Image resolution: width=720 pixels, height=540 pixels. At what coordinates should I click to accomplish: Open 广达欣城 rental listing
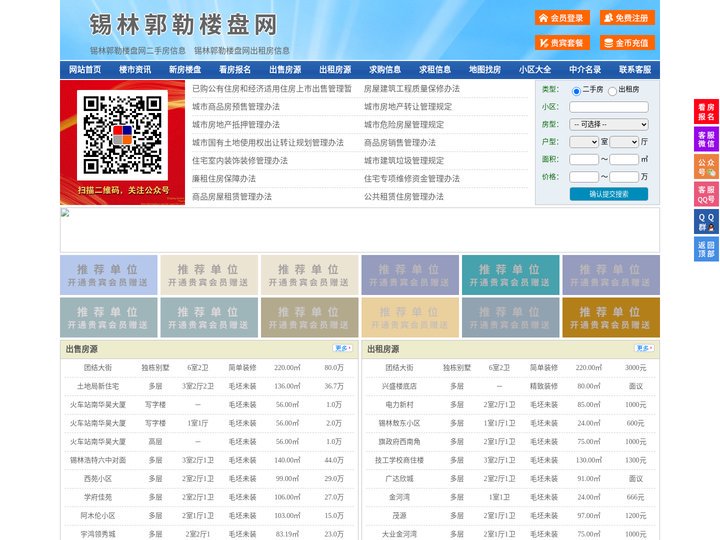[399, 478]
